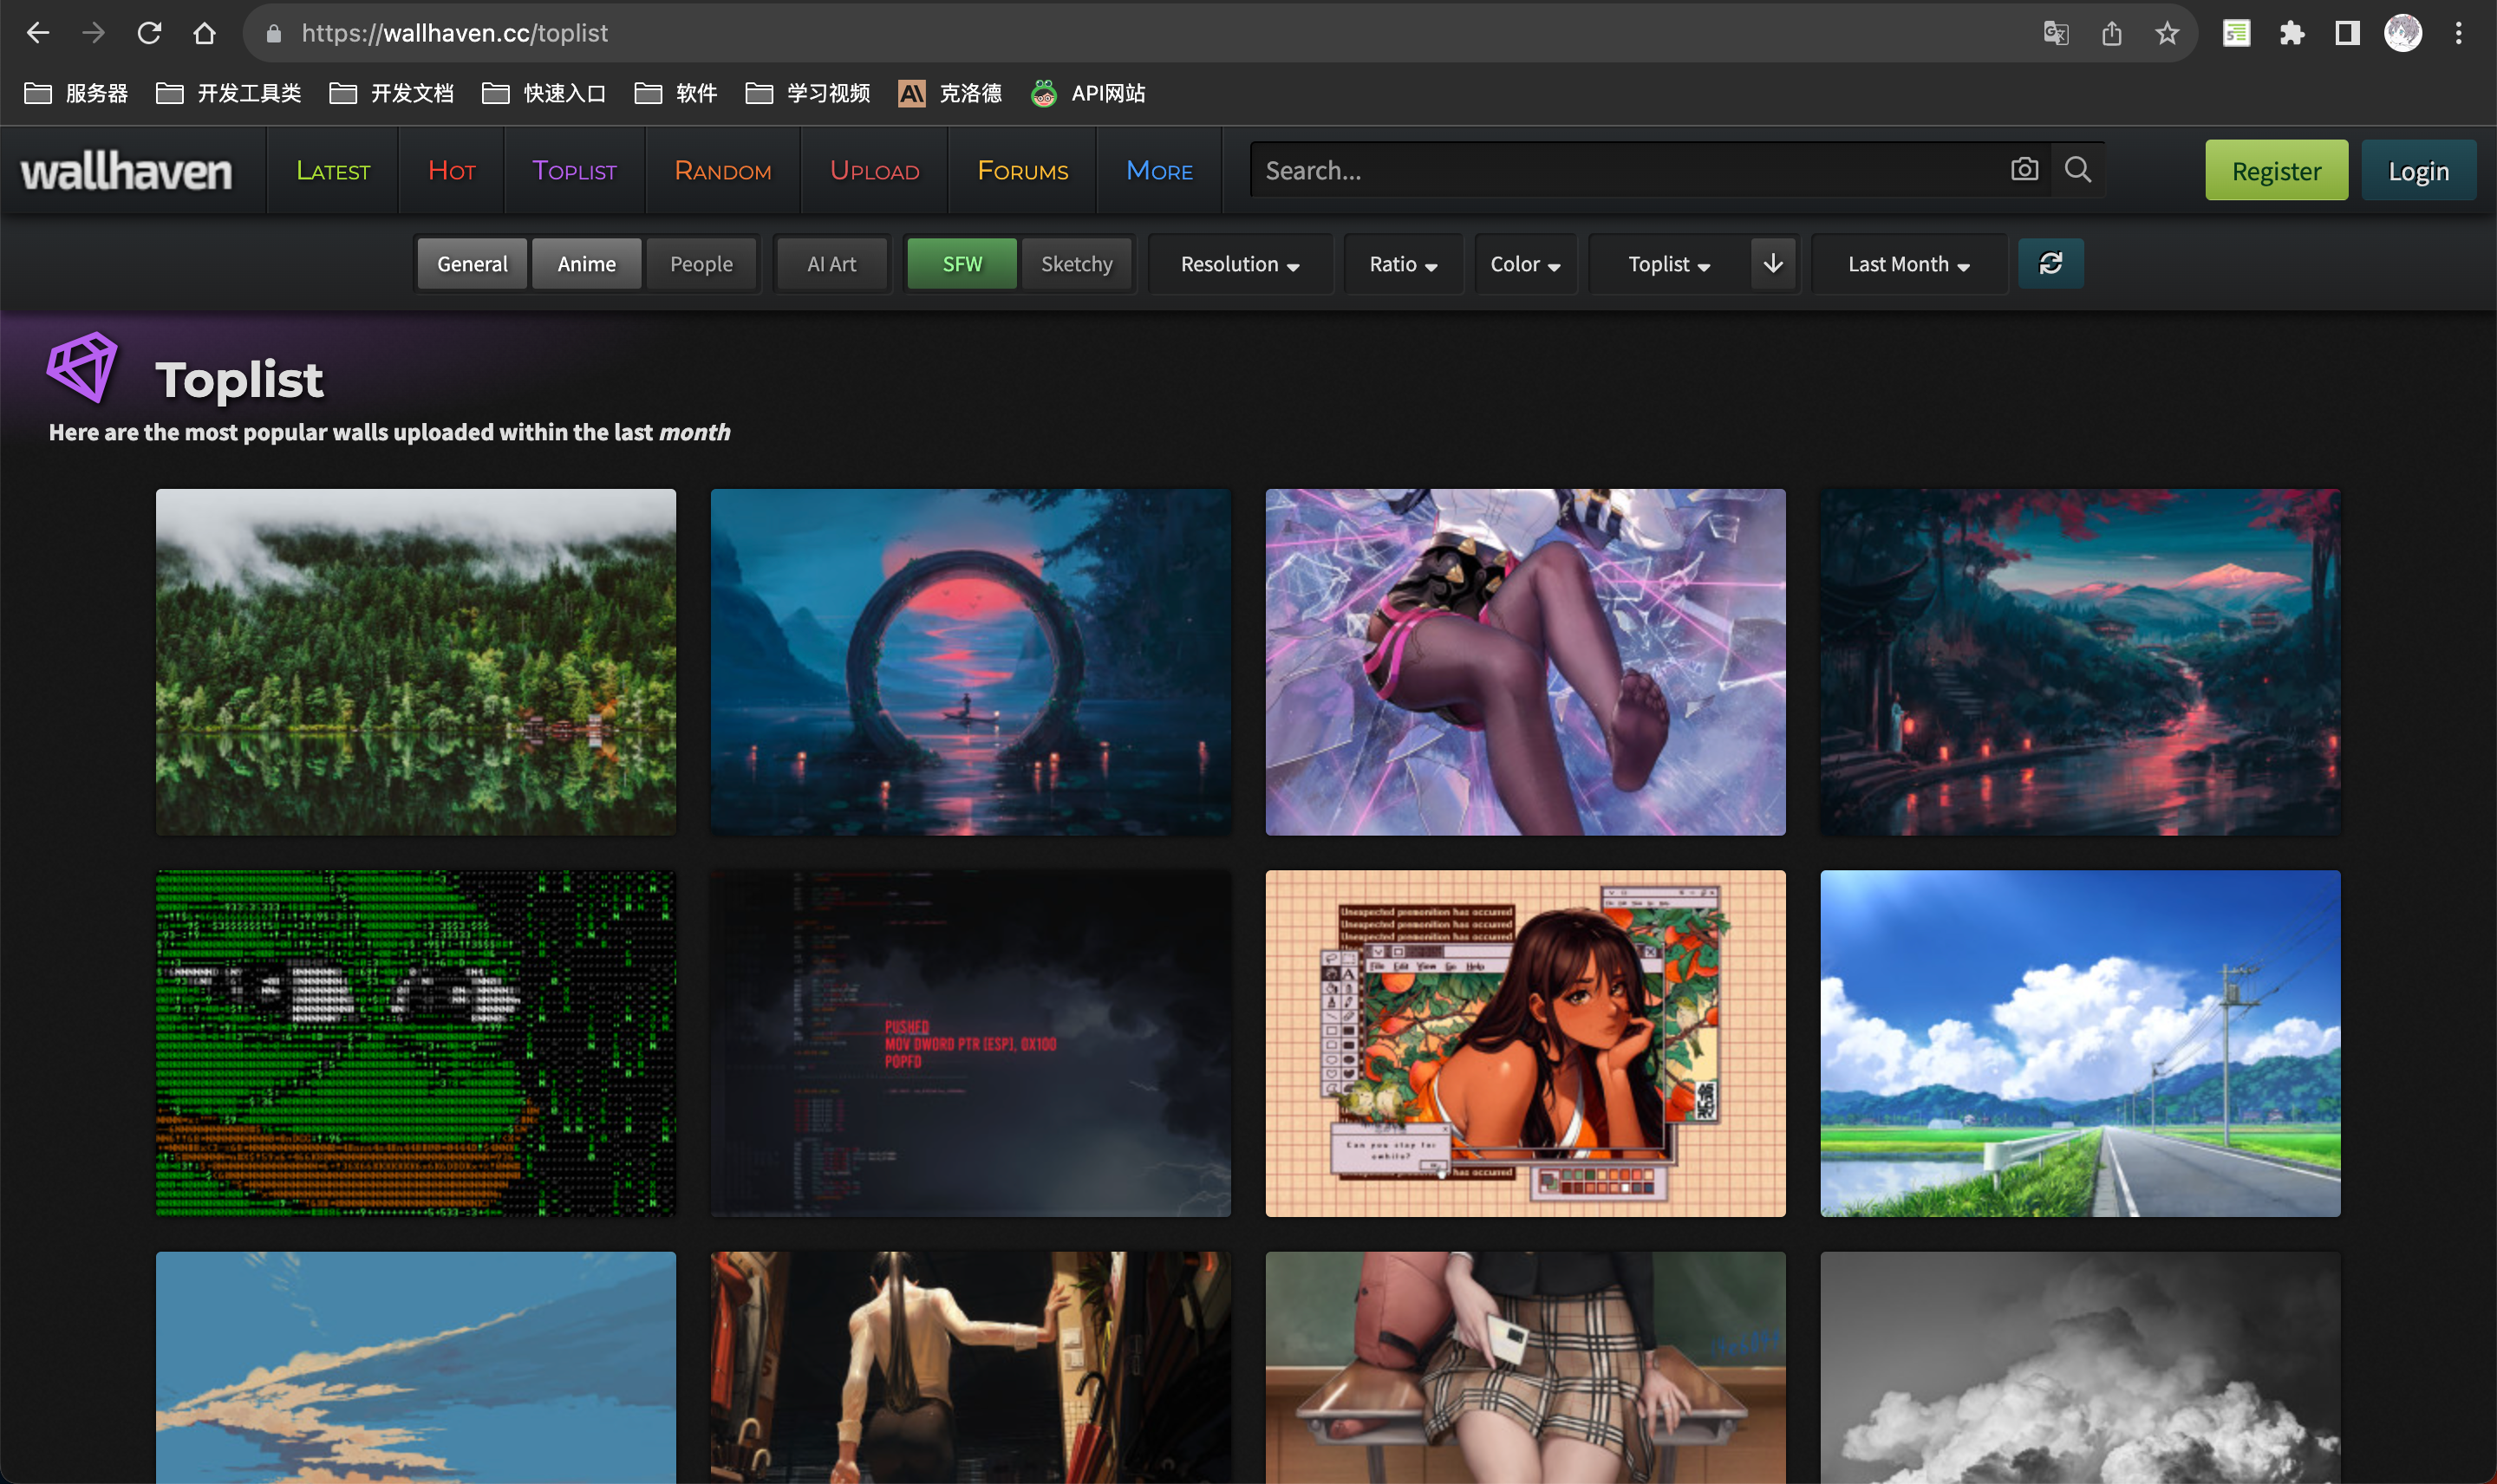
Task: Click the Login button
Action: click(2419, 170)
